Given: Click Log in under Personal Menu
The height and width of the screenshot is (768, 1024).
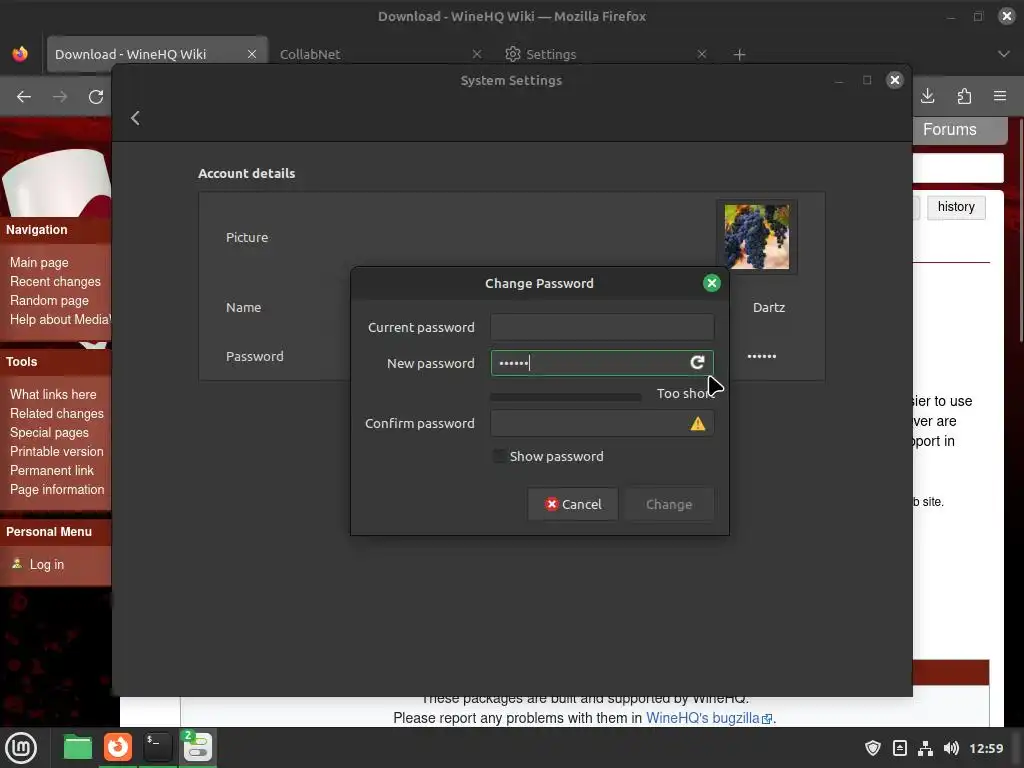Looking at the screenshot, I should pos(46,564).
